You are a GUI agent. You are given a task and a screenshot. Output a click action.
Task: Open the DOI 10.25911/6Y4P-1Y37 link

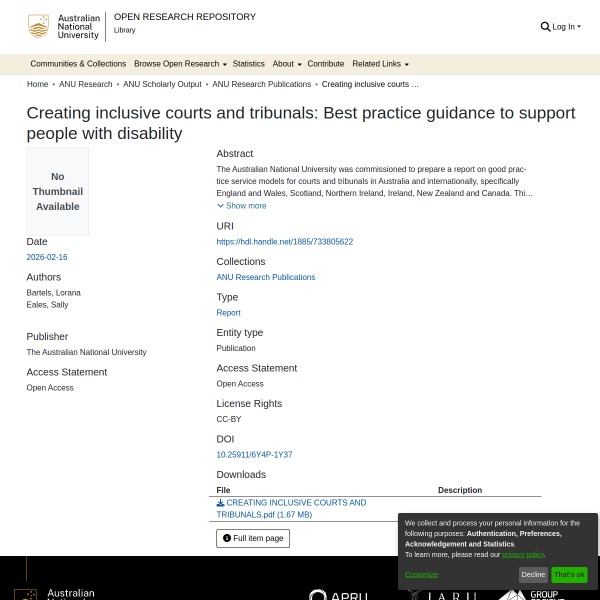[254, 455]
